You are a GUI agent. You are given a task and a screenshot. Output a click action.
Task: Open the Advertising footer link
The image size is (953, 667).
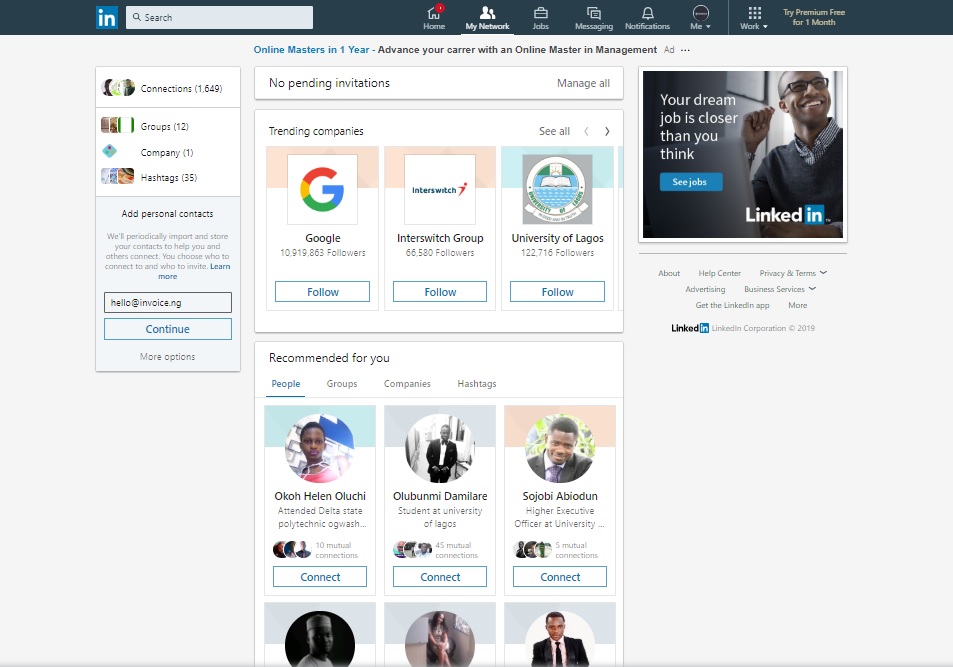[x=705, y=289]
